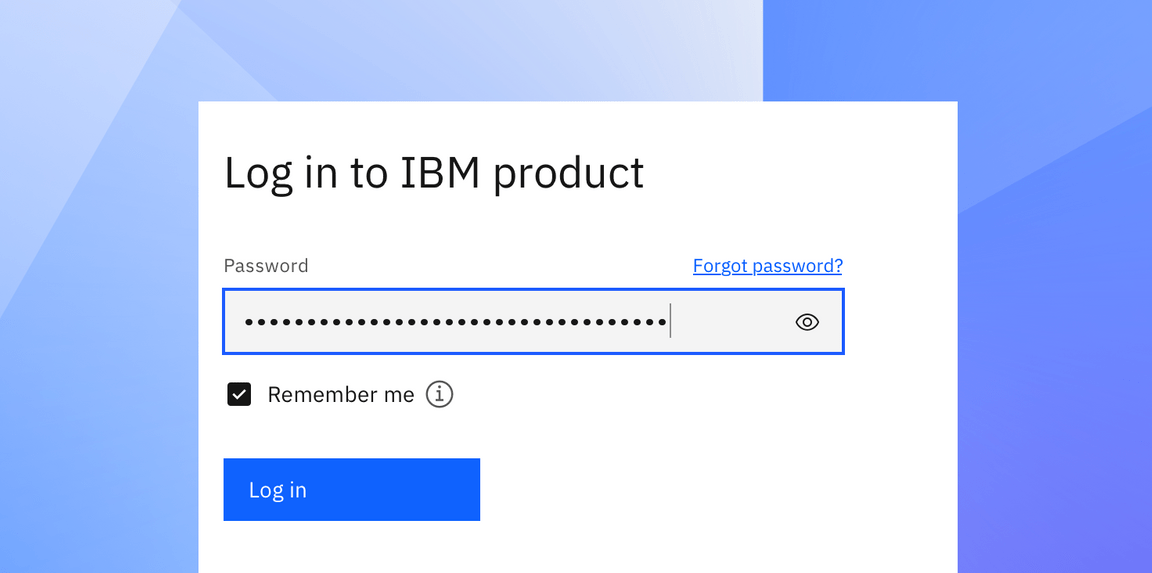
Task: Open the Remember me info tooltip icon
Action: pos(439,394)
